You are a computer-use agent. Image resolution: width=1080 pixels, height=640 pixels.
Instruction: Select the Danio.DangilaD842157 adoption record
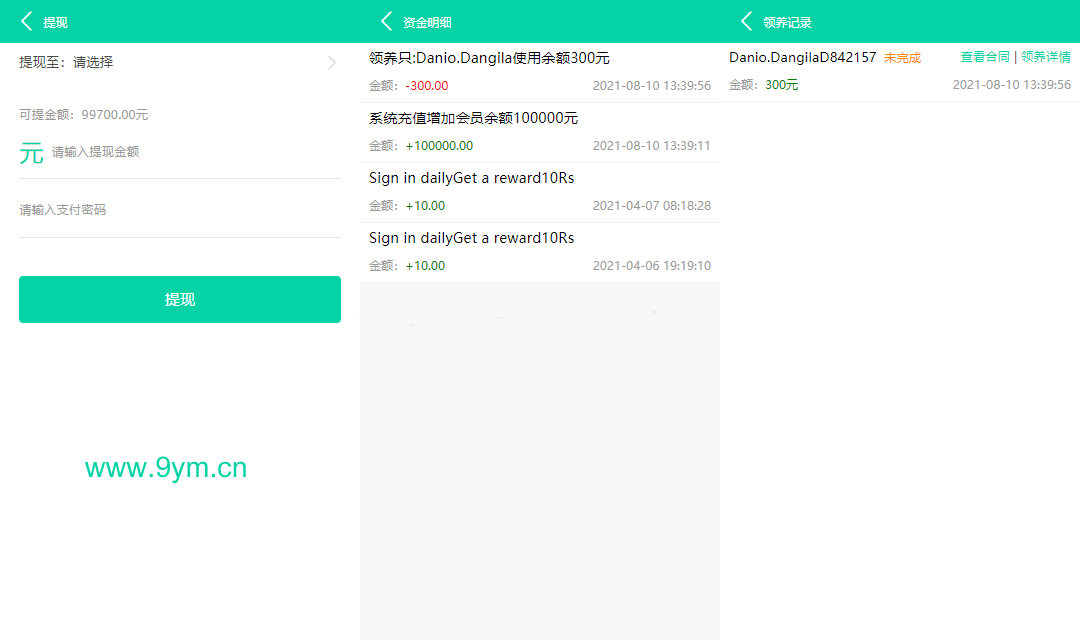[802, 58]
